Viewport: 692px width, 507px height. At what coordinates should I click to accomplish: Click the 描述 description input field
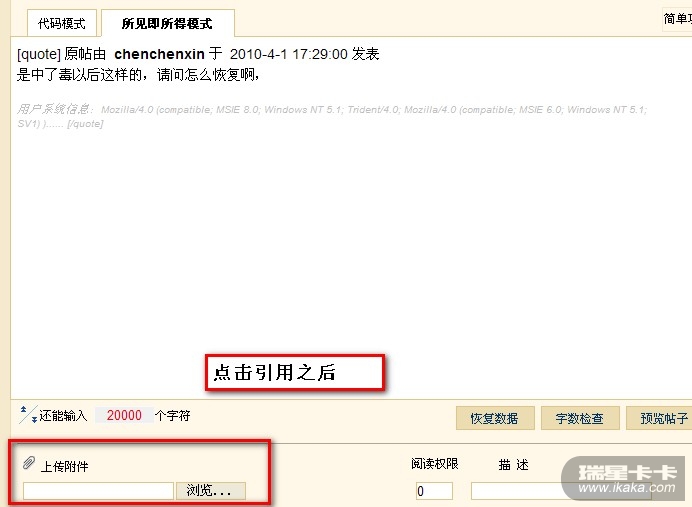point(560,491)
